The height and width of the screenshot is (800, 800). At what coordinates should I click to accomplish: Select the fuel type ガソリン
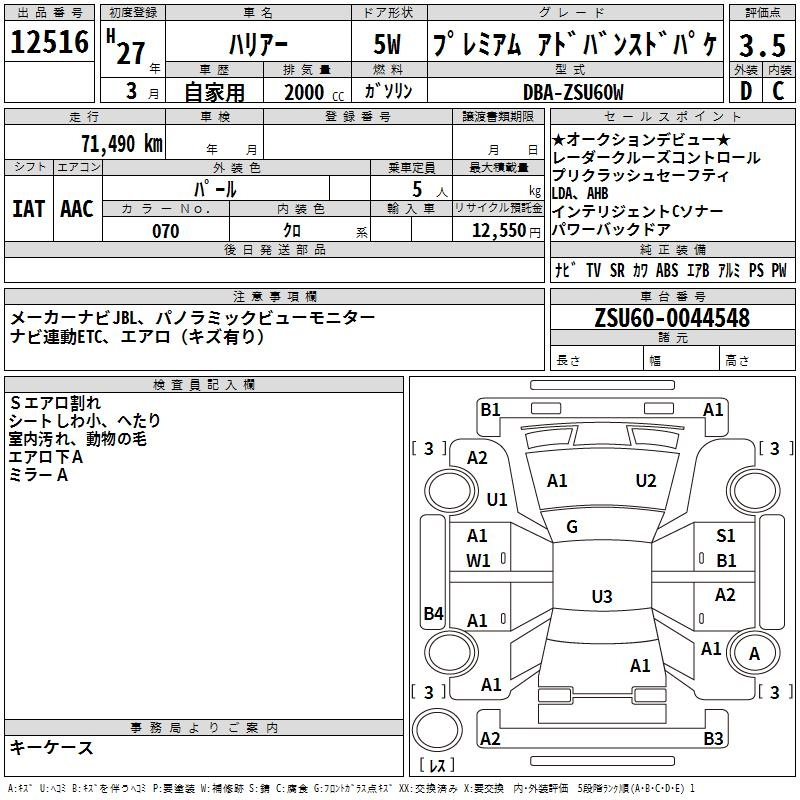tap(388, 91)
